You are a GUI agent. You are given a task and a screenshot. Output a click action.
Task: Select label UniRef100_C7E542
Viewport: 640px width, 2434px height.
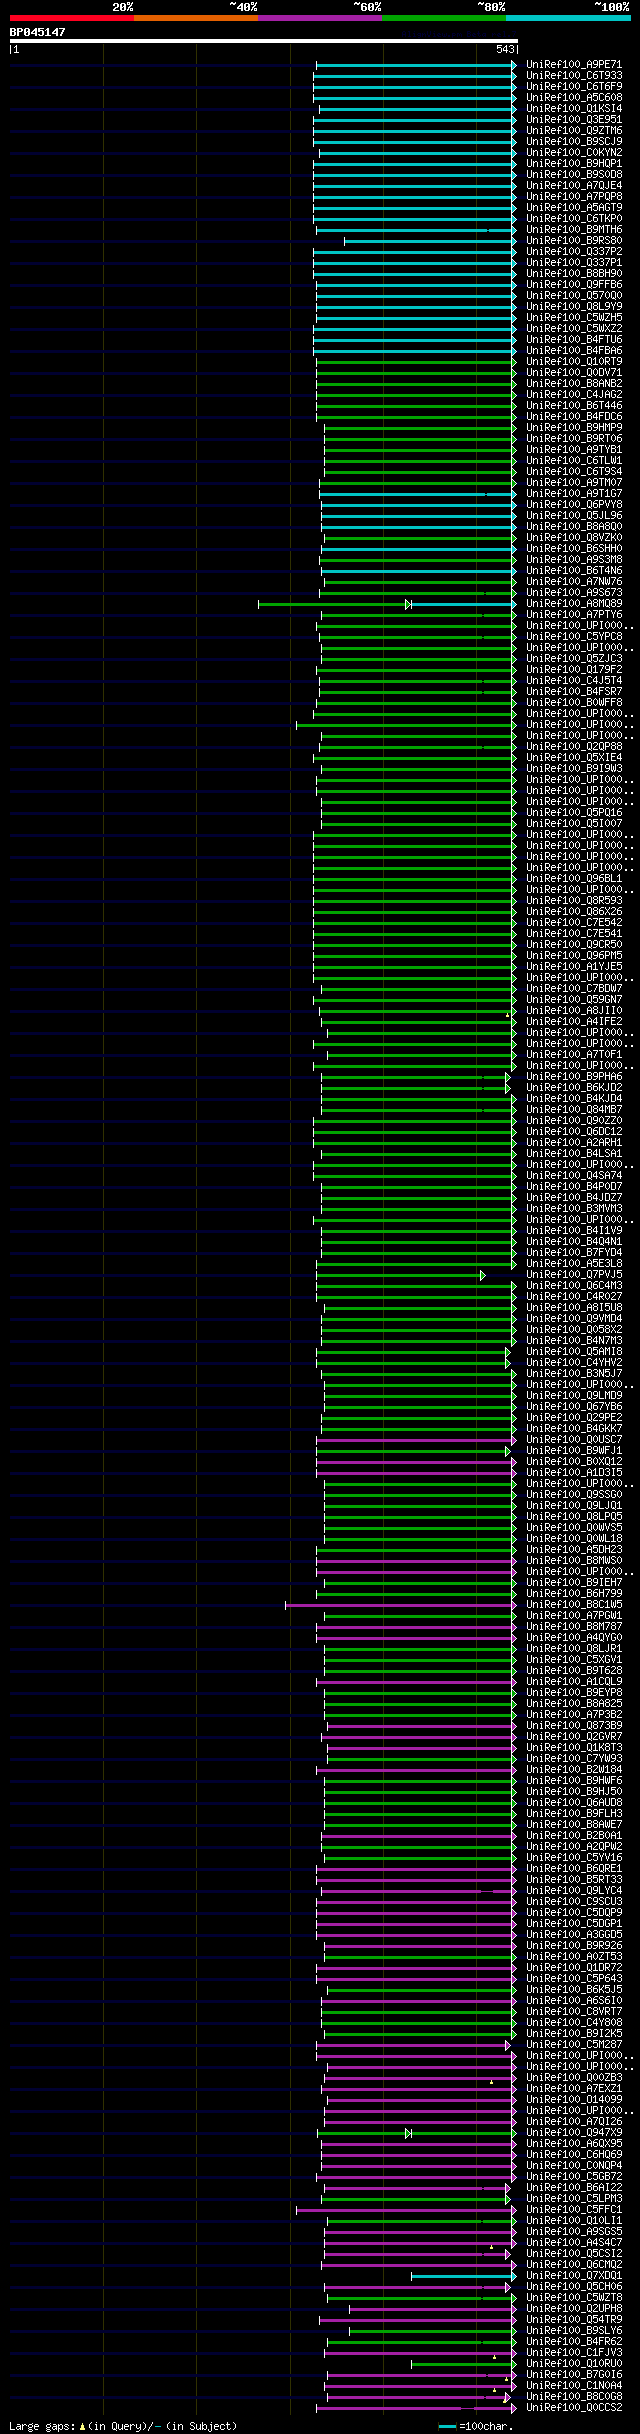pos(574,923)
